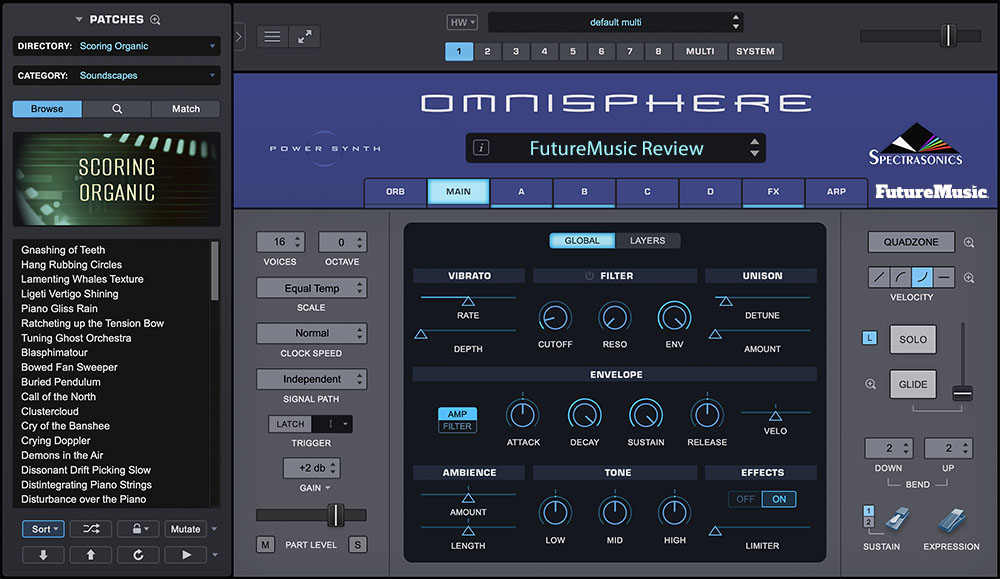Click the sustain pedal icon

pos(897,520)
